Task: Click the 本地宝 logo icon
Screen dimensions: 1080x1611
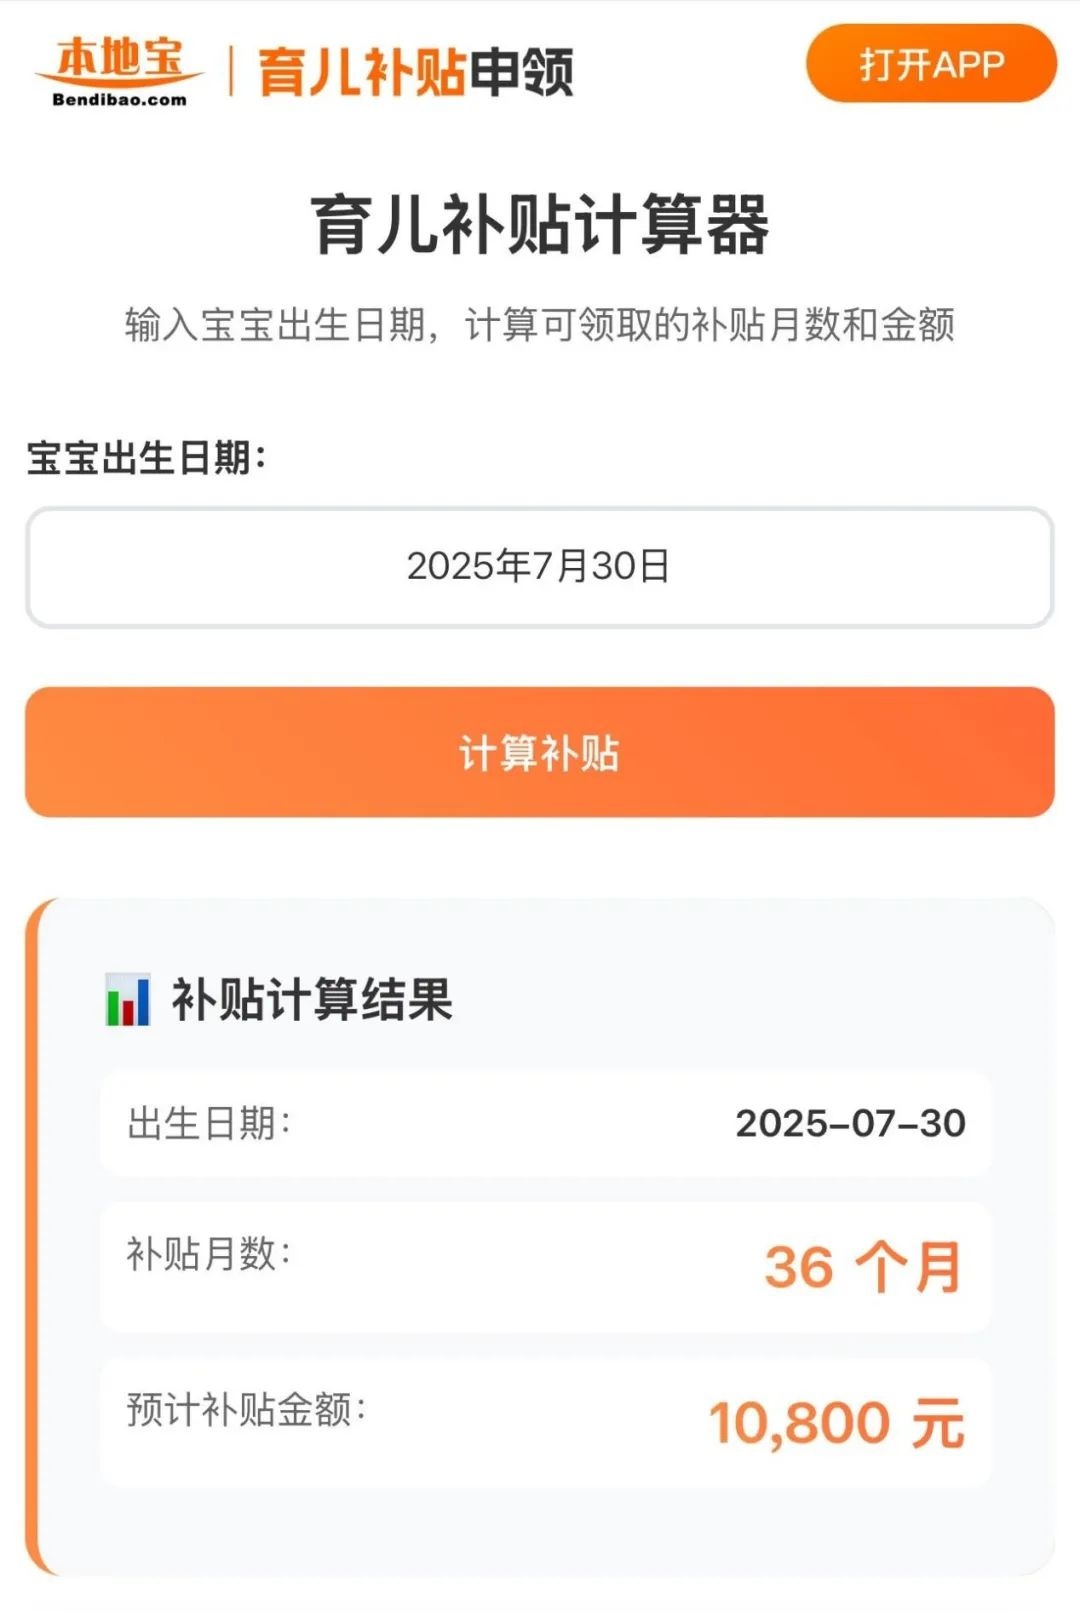Action: click(120, 60)
